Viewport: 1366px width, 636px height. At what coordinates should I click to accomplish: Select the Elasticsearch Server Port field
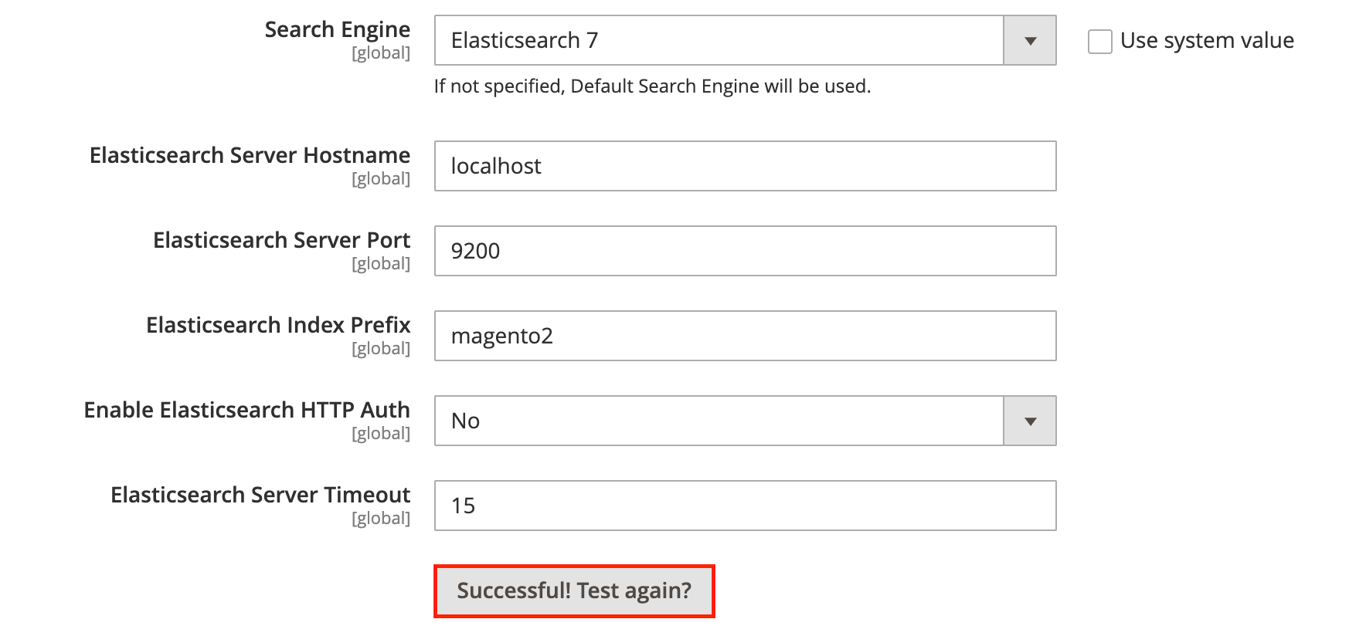point(745,251)
